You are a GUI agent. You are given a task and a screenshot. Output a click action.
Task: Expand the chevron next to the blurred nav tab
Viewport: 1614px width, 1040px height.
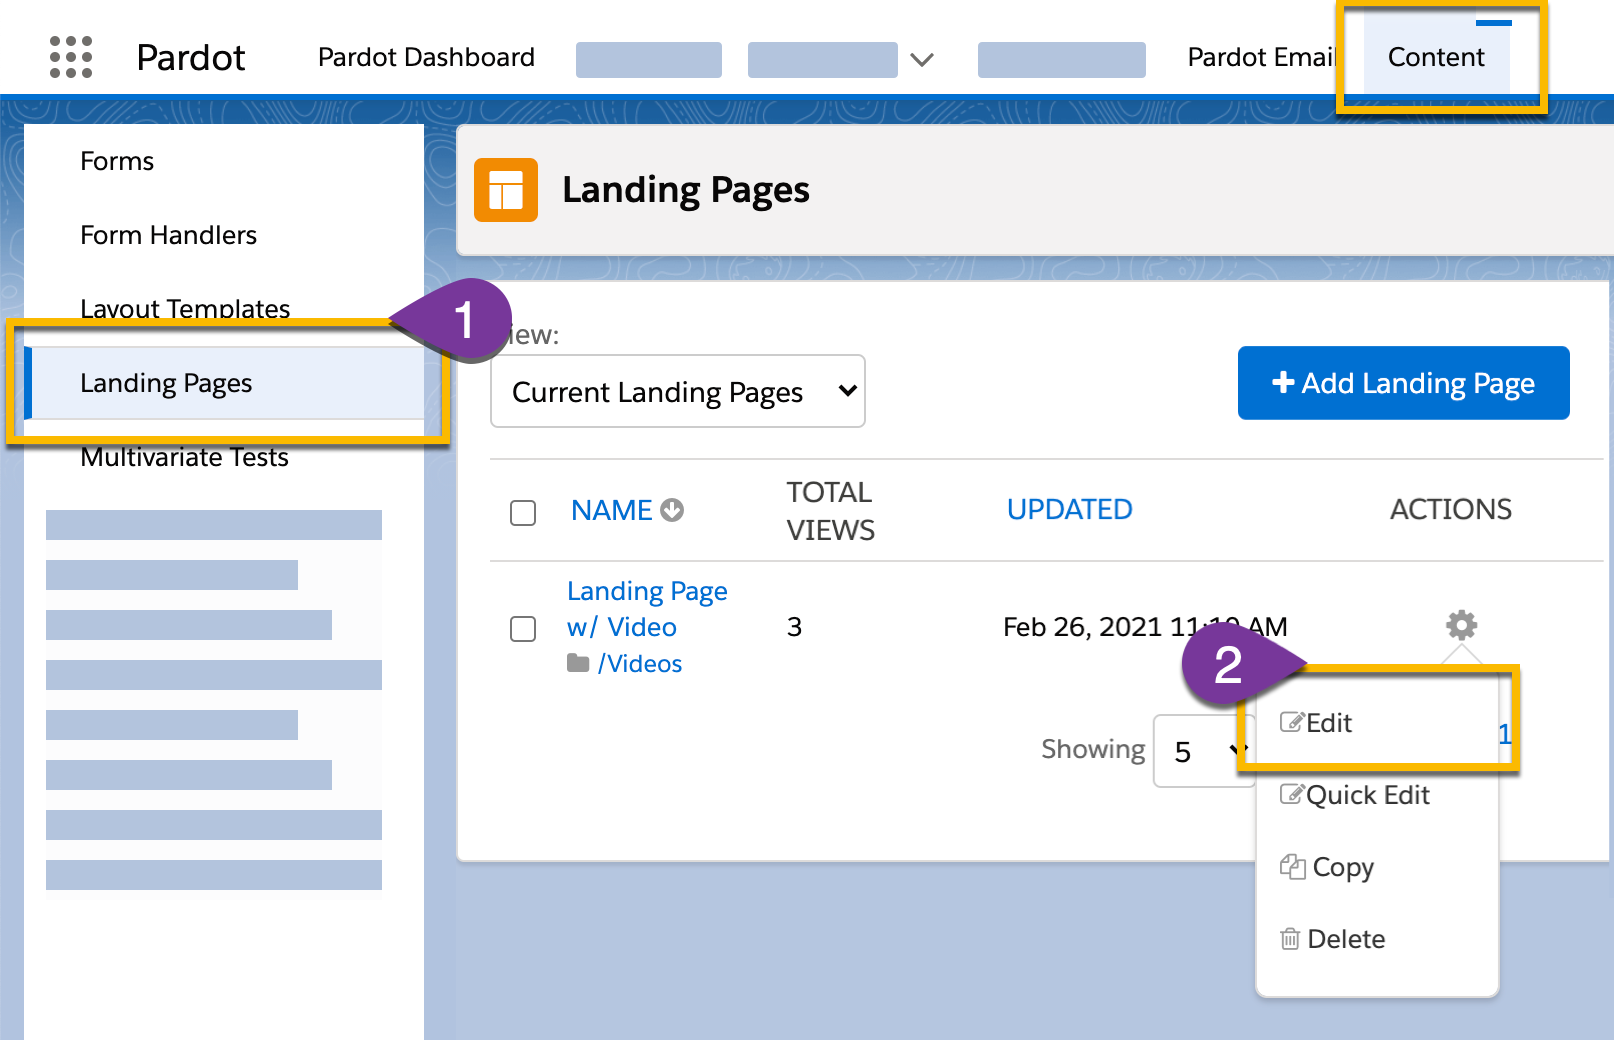[922, 60]
